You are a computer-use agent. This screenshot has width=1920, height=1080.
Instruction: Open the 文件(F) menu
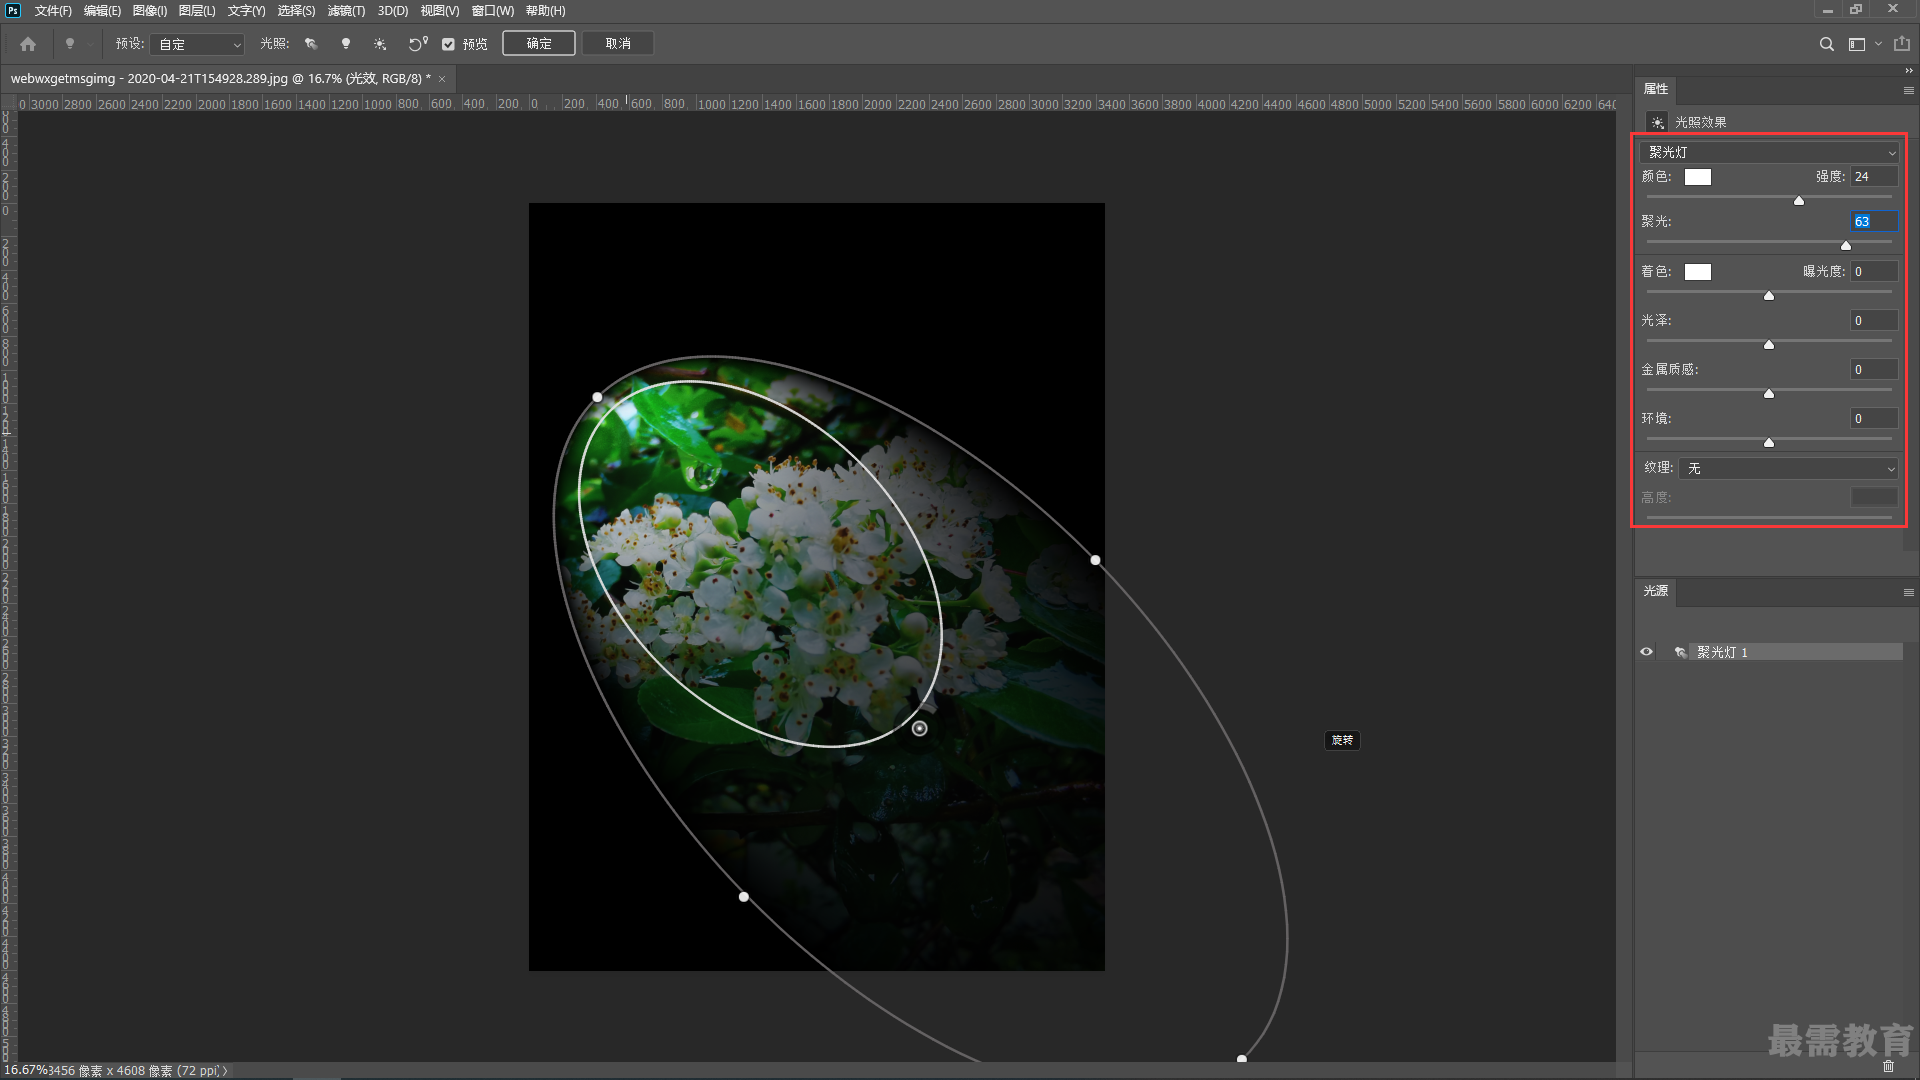53,11
